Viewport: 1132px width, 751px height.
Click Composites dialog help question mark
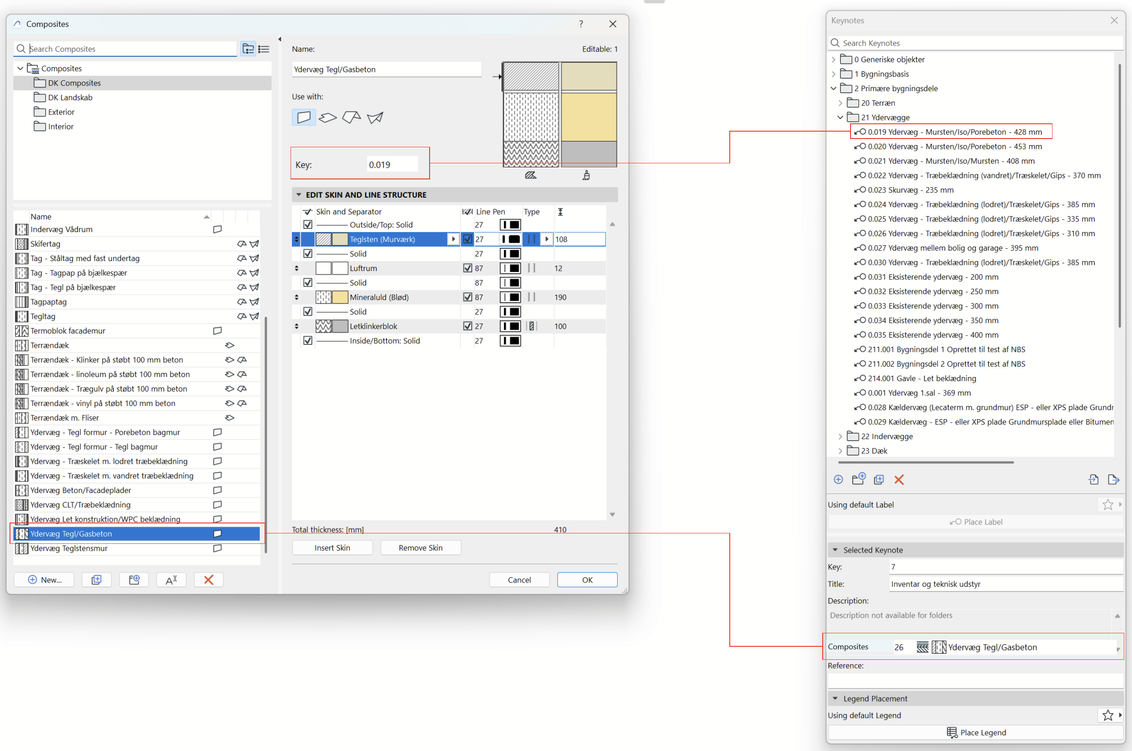coord(580,24)
